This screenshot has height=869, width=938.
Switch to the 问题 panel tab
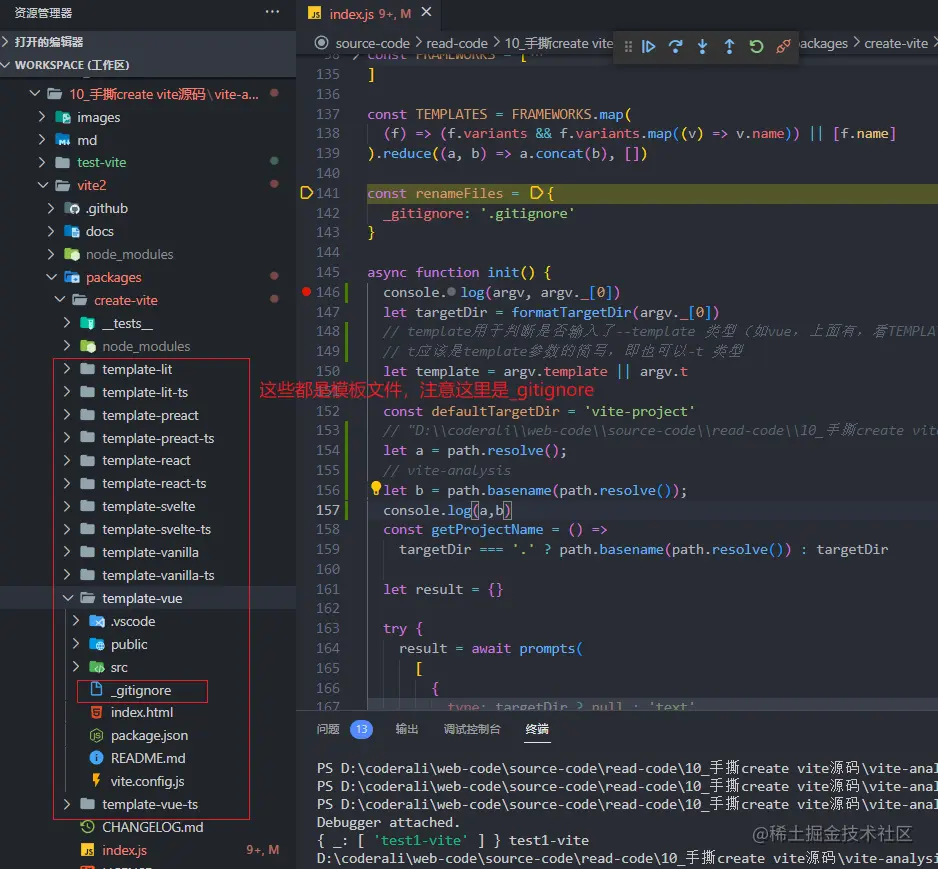pyautogui.click(x=328, y=729)
